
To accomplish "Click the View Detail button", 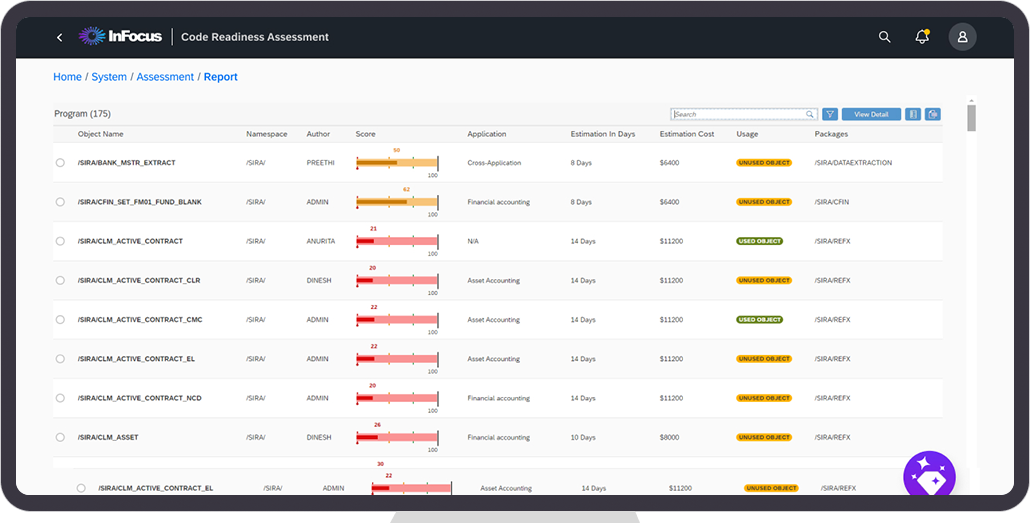I will tap(871, 114).
